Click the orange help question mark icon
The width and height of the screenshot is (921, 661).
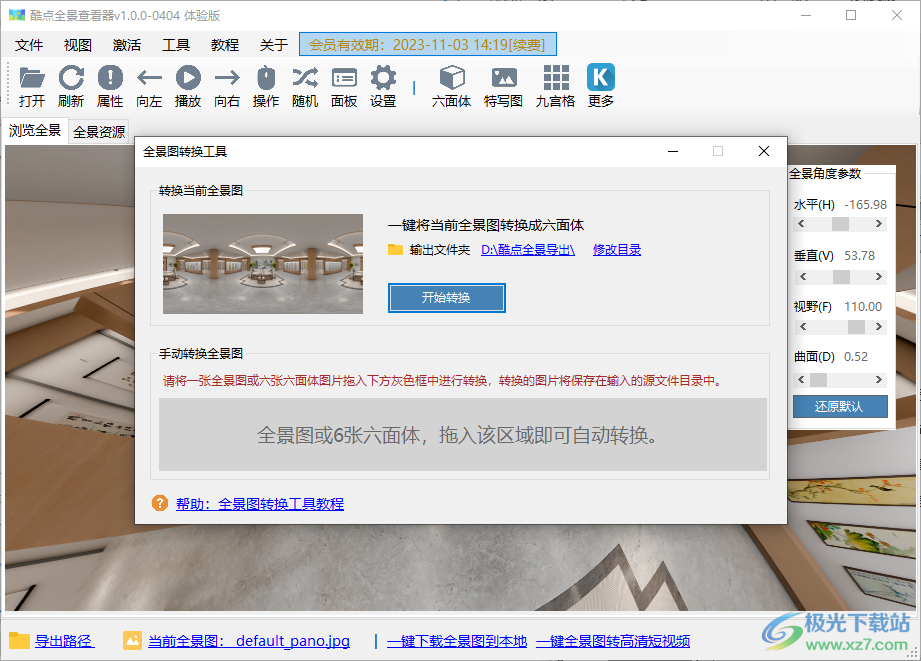(x=160, y=503)
